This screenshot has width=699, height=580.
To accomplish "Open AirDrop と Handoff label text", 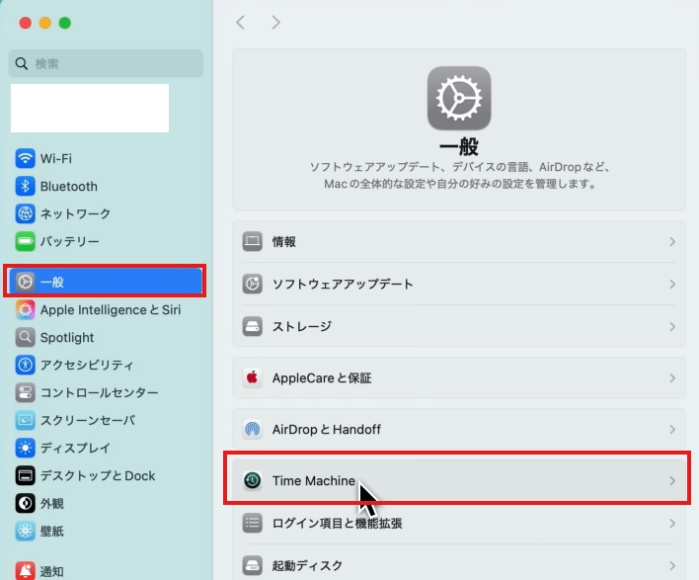I will point(327,429).
